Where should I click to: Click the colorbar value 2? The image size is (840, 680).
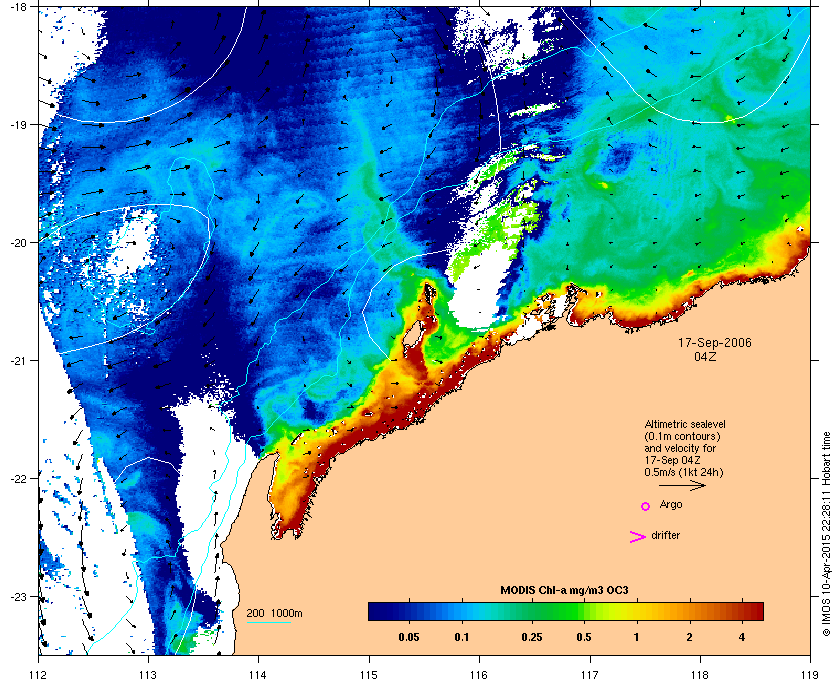[x=689, y=638]
